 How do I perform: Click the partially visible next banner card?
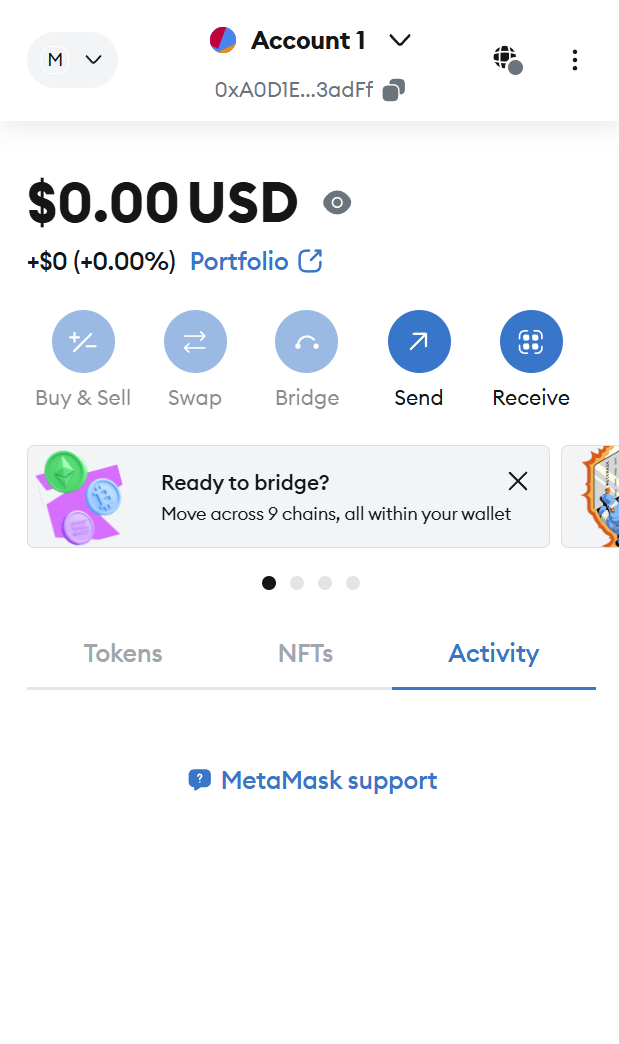point(591,497)
